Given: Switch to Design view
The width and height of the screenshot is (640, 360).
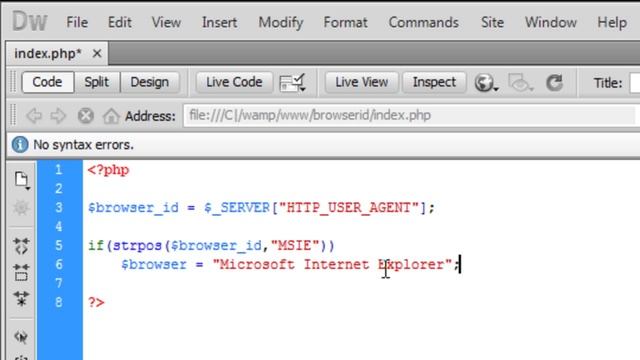Looking at the screenshot, I should point(149,82).
